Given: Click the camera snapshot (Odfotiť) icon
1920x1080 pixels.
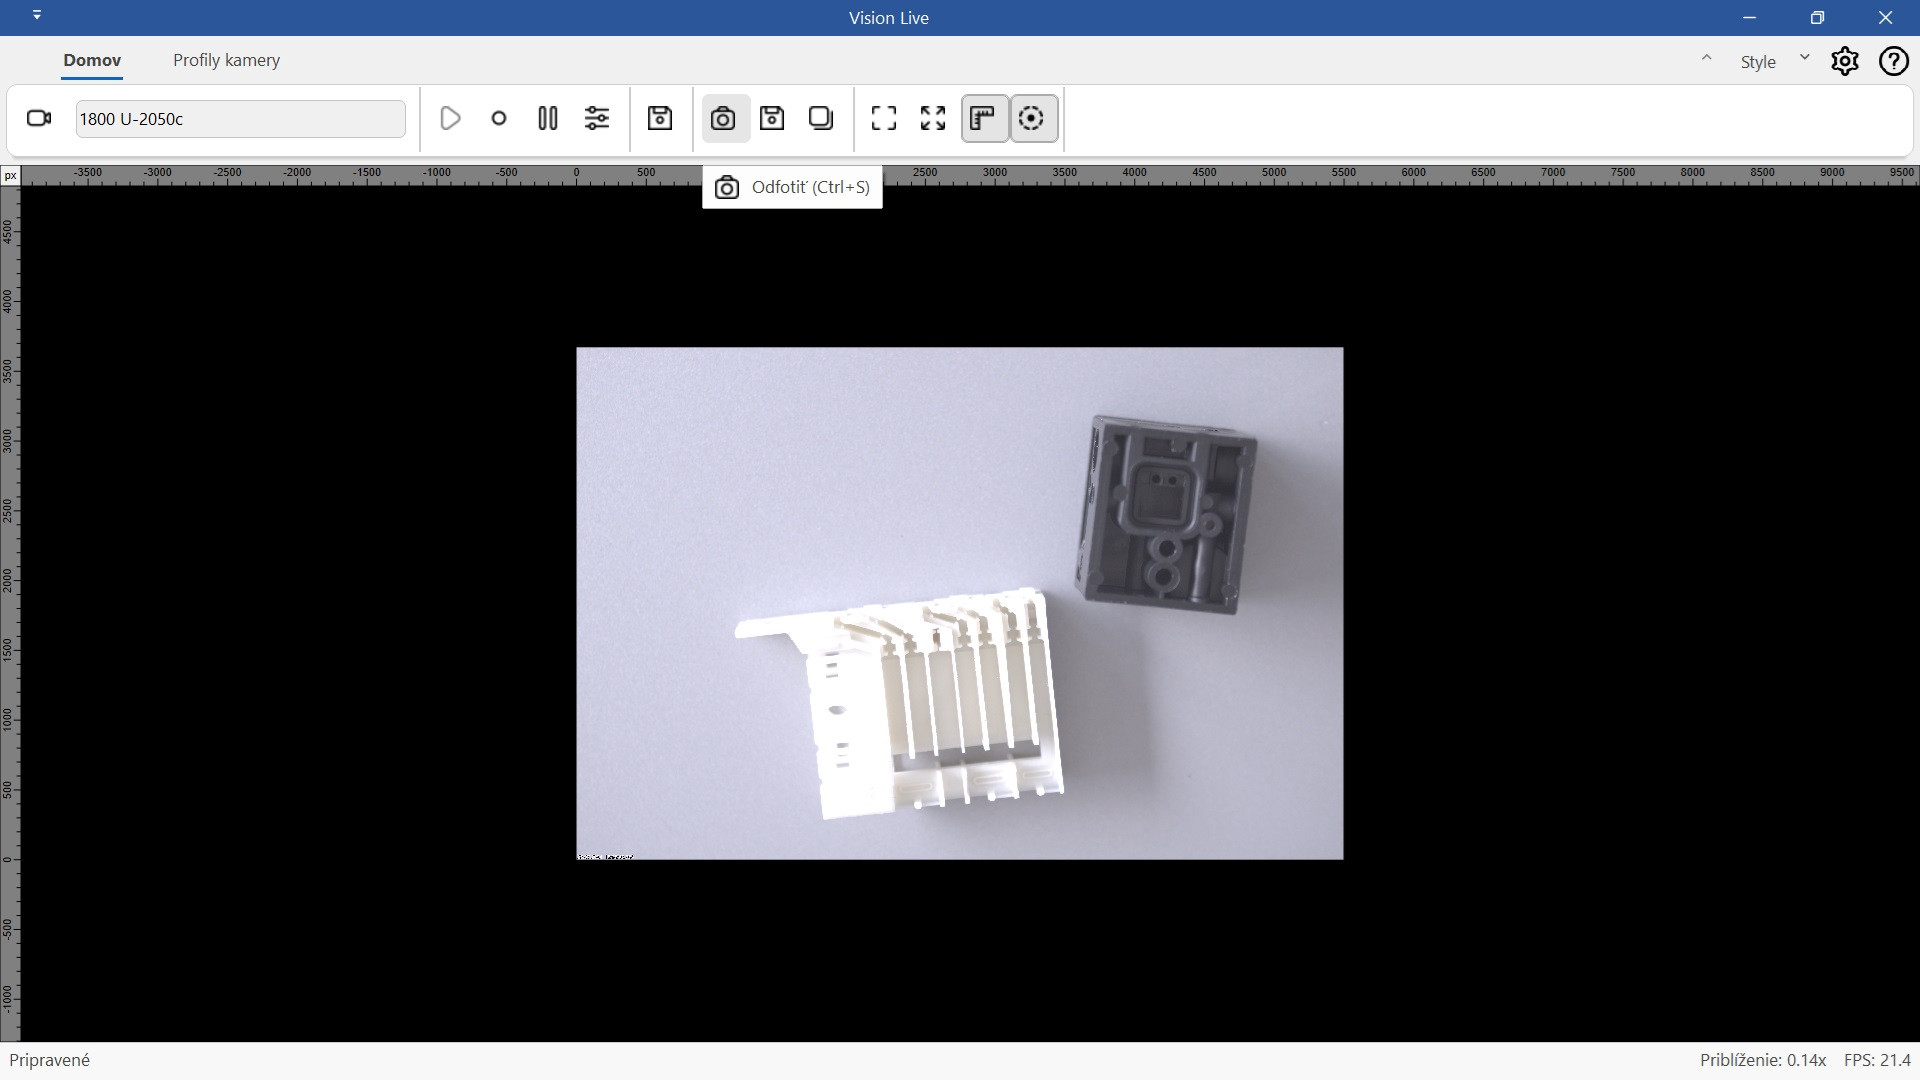Looking at the screenshot, I should click(x=724, y=119).
